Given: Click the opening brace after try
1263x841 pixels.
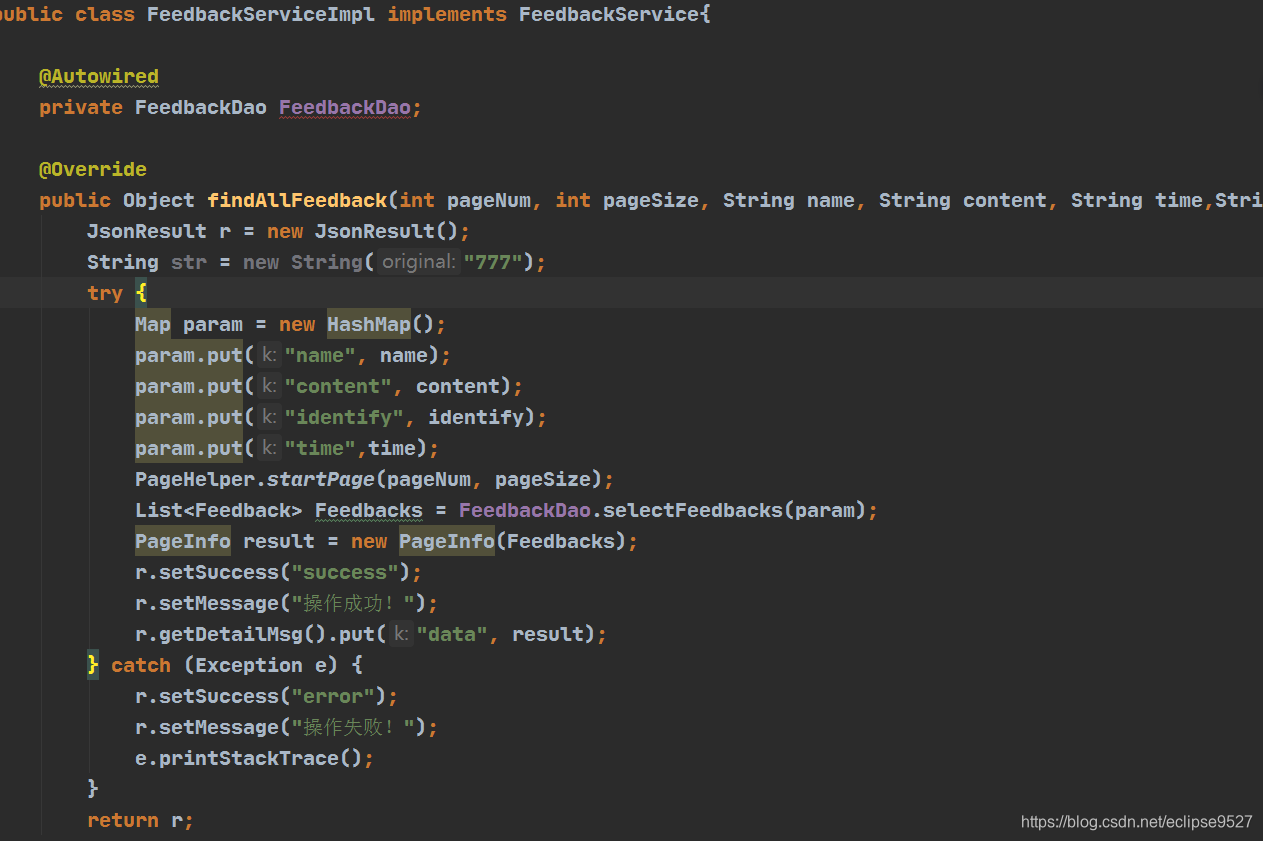Looking at the screenshot, I should pos(141,293).
